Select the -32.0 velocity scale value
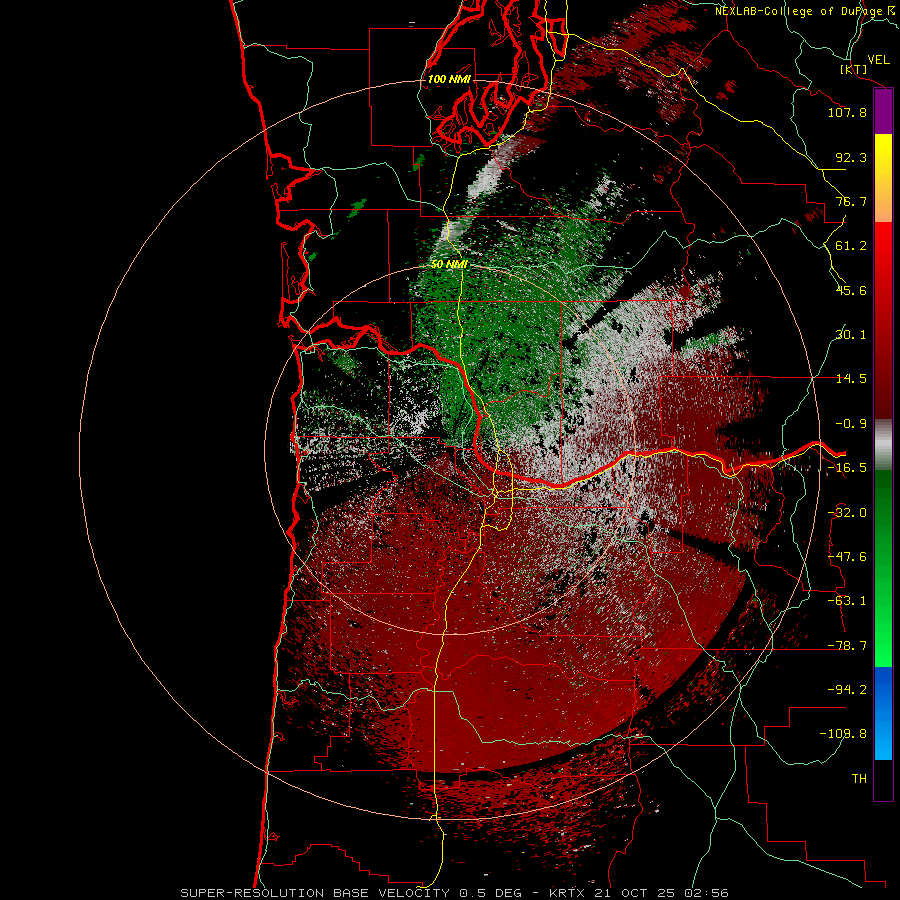This screenshot has height=900, width=900. (x=847, y=513)
